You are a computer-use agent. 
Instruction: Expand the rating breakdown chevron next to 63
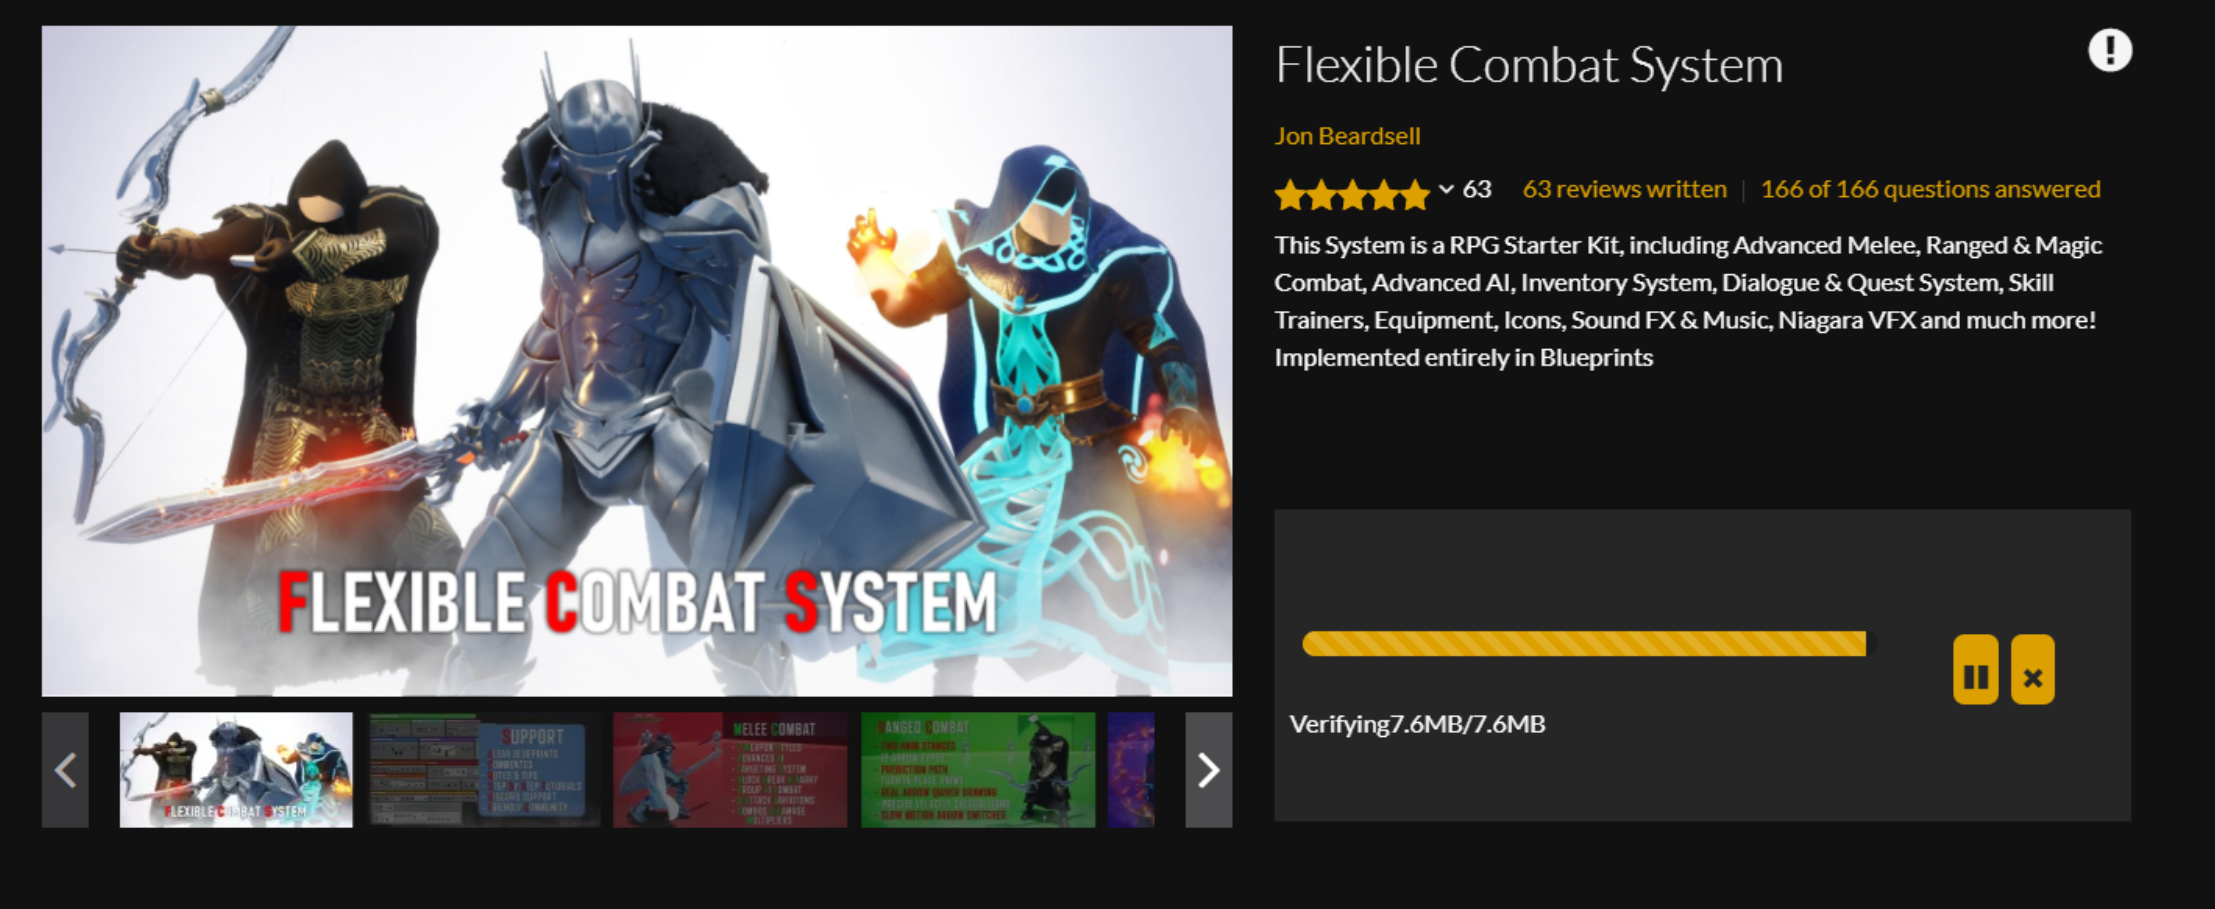click(1446, 189)
